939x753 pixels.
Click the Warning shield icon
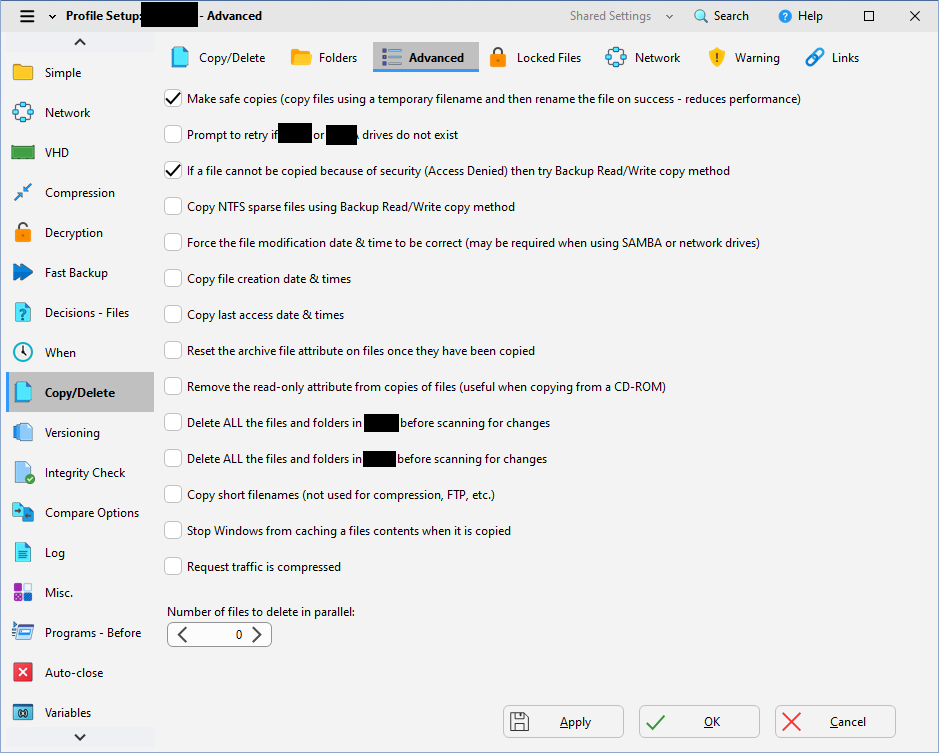pos(716,58)
